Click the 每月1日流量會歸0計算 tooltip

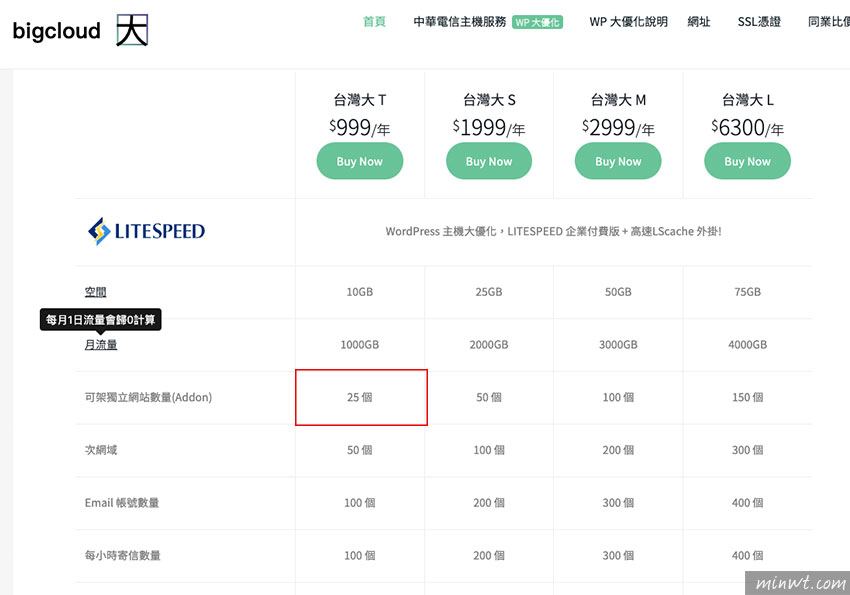coord(100,320)
